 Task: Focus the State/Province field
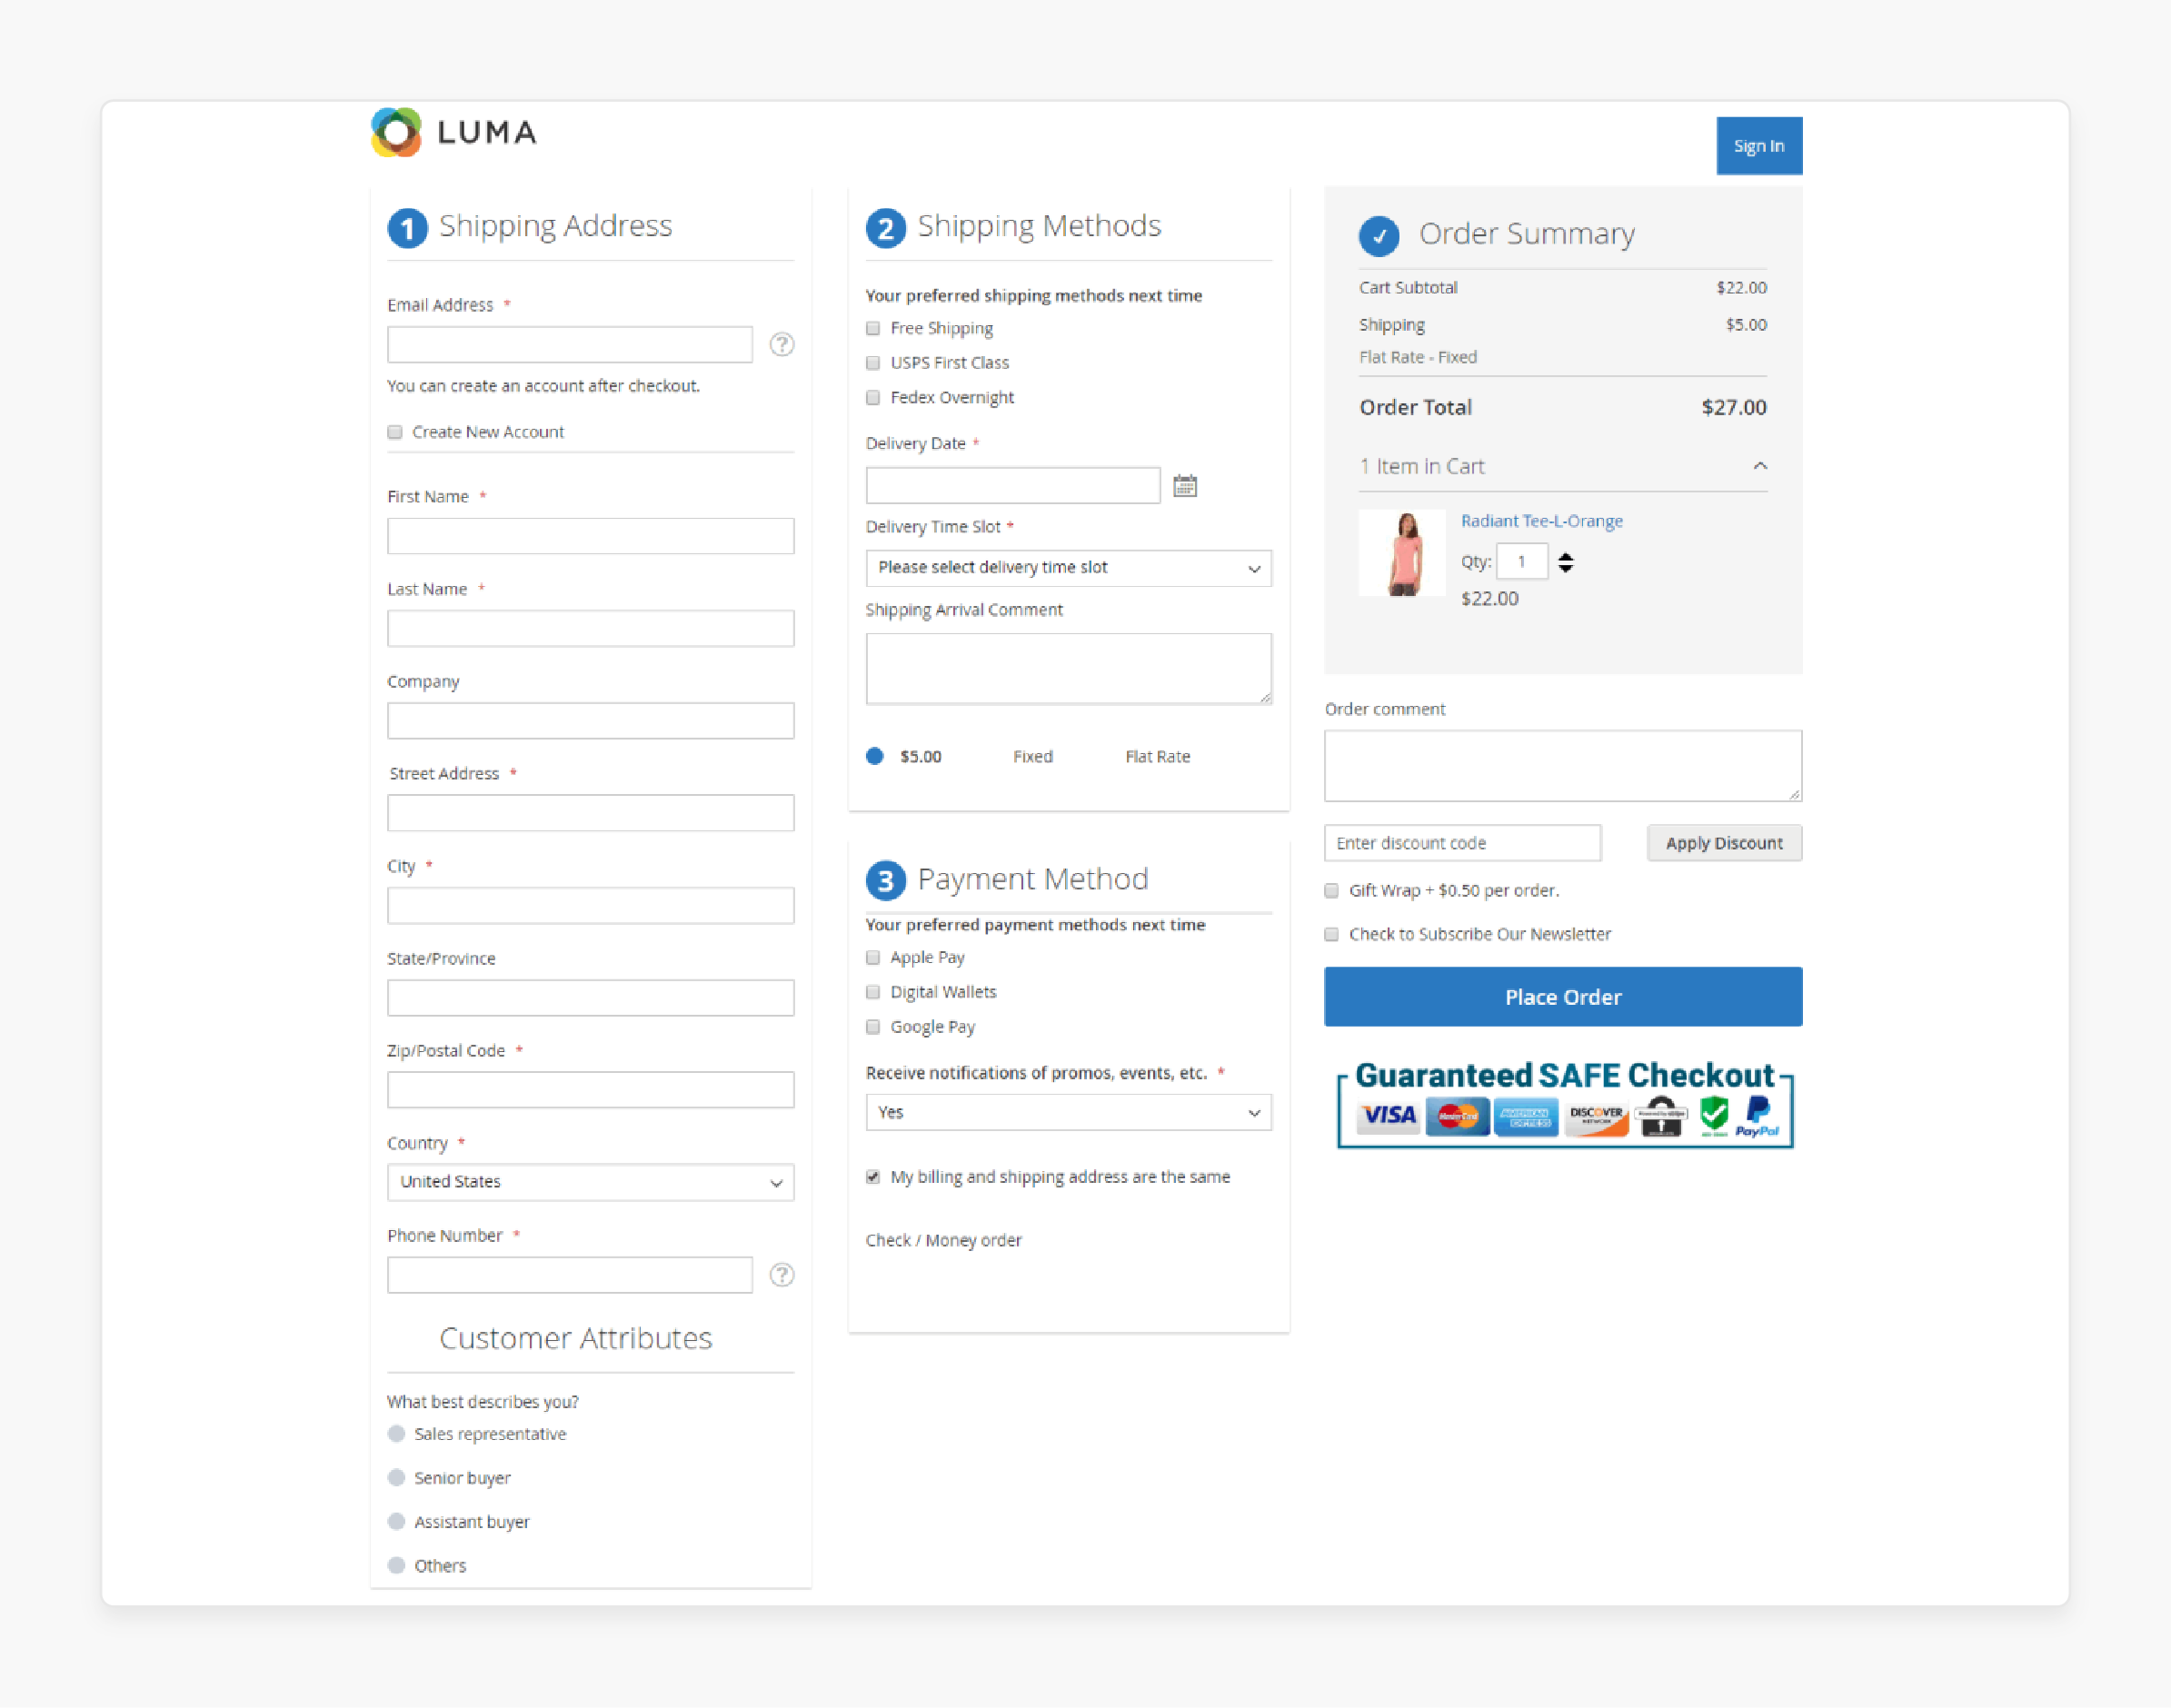pyautogui.click(x=591, y=998)
